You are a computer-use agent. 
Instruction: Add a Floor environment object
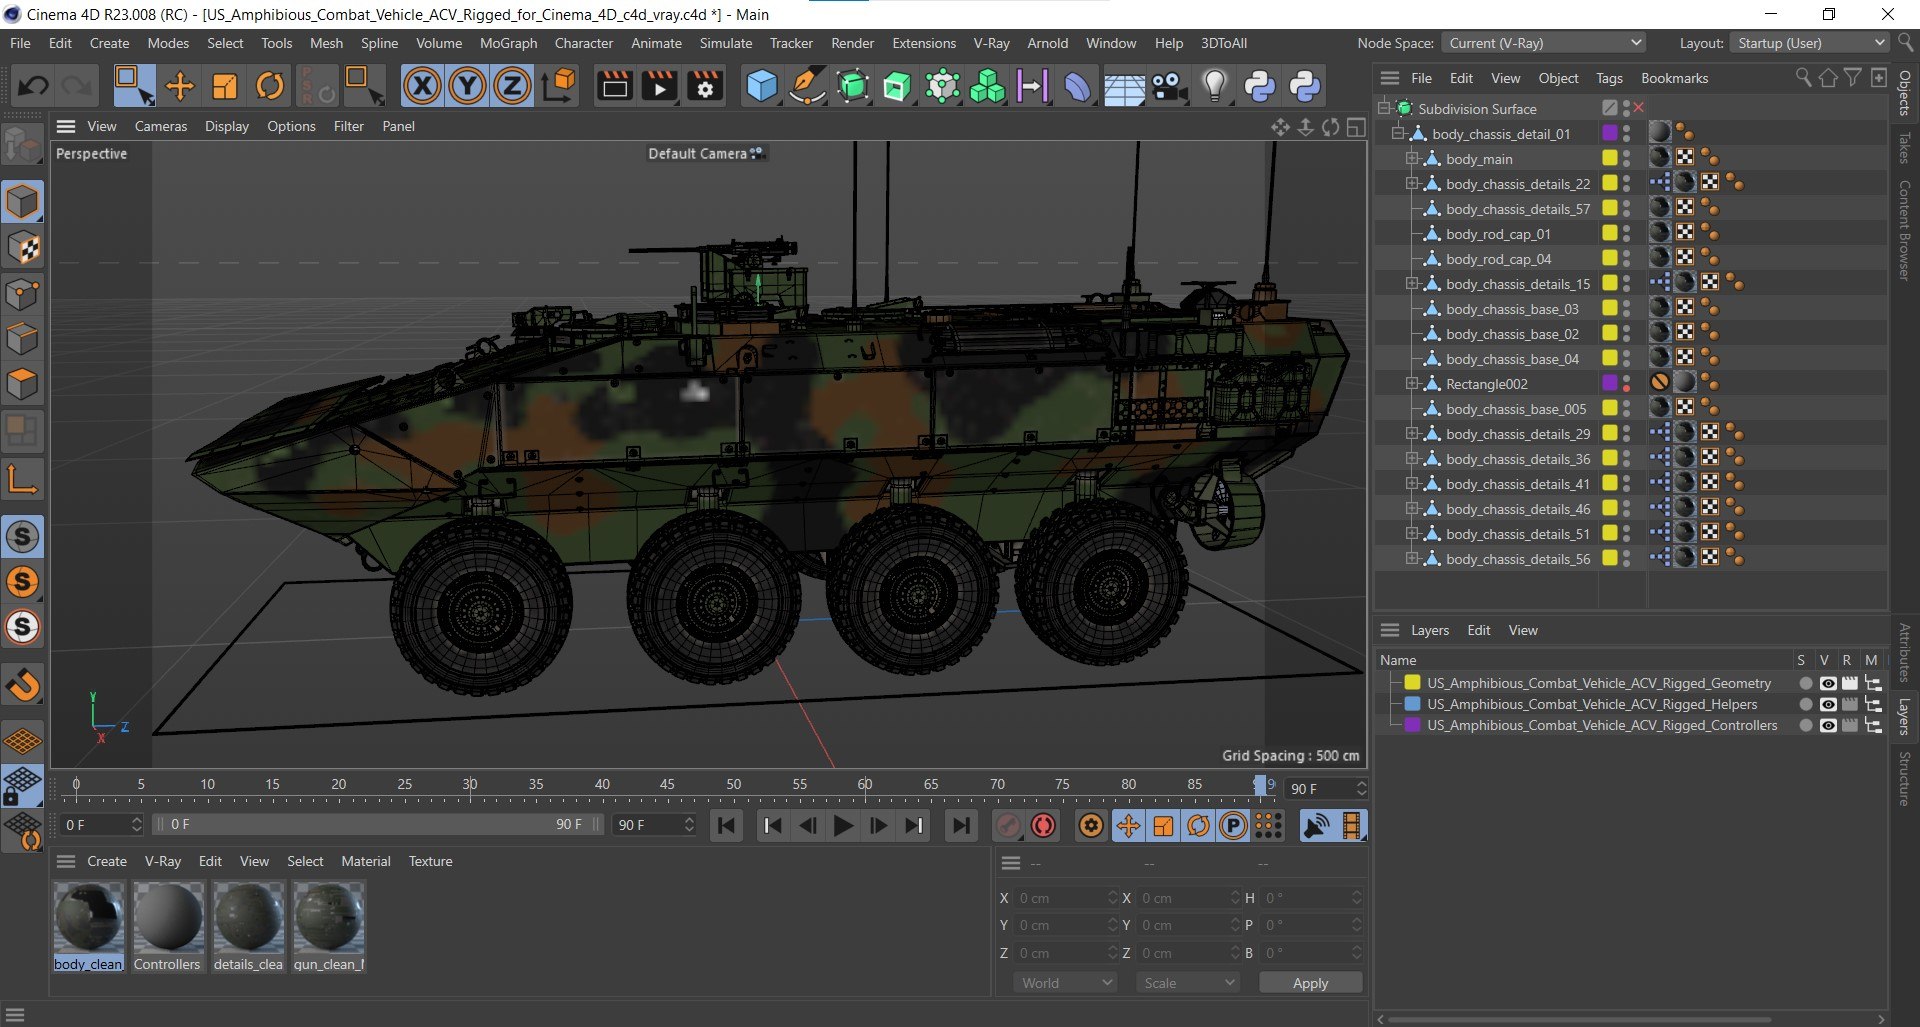pyautogui.click(x=1124, y=86)
